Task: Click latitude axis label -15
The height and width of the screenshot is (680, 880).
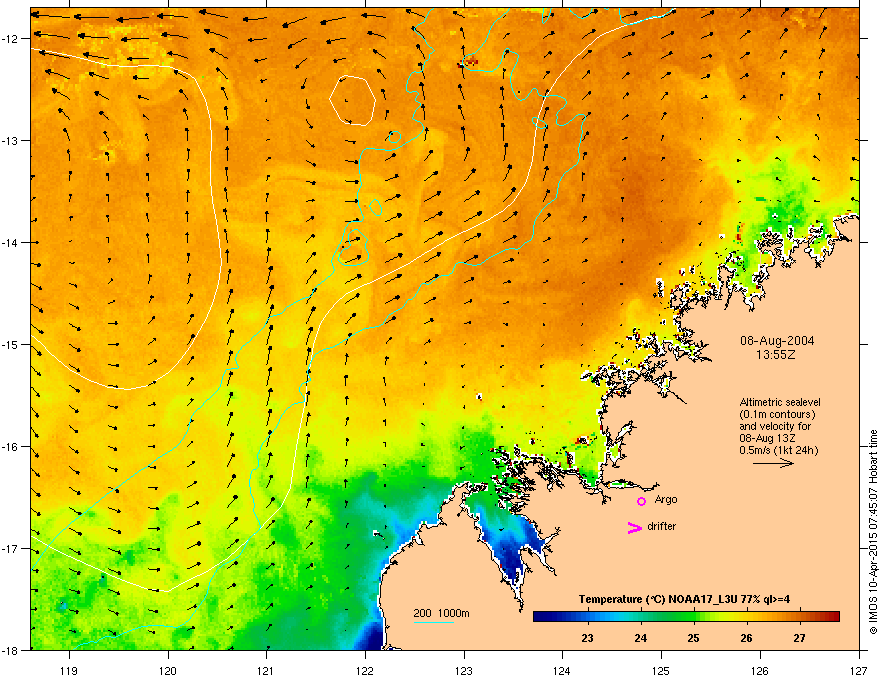Action: (x=11, y=344)
